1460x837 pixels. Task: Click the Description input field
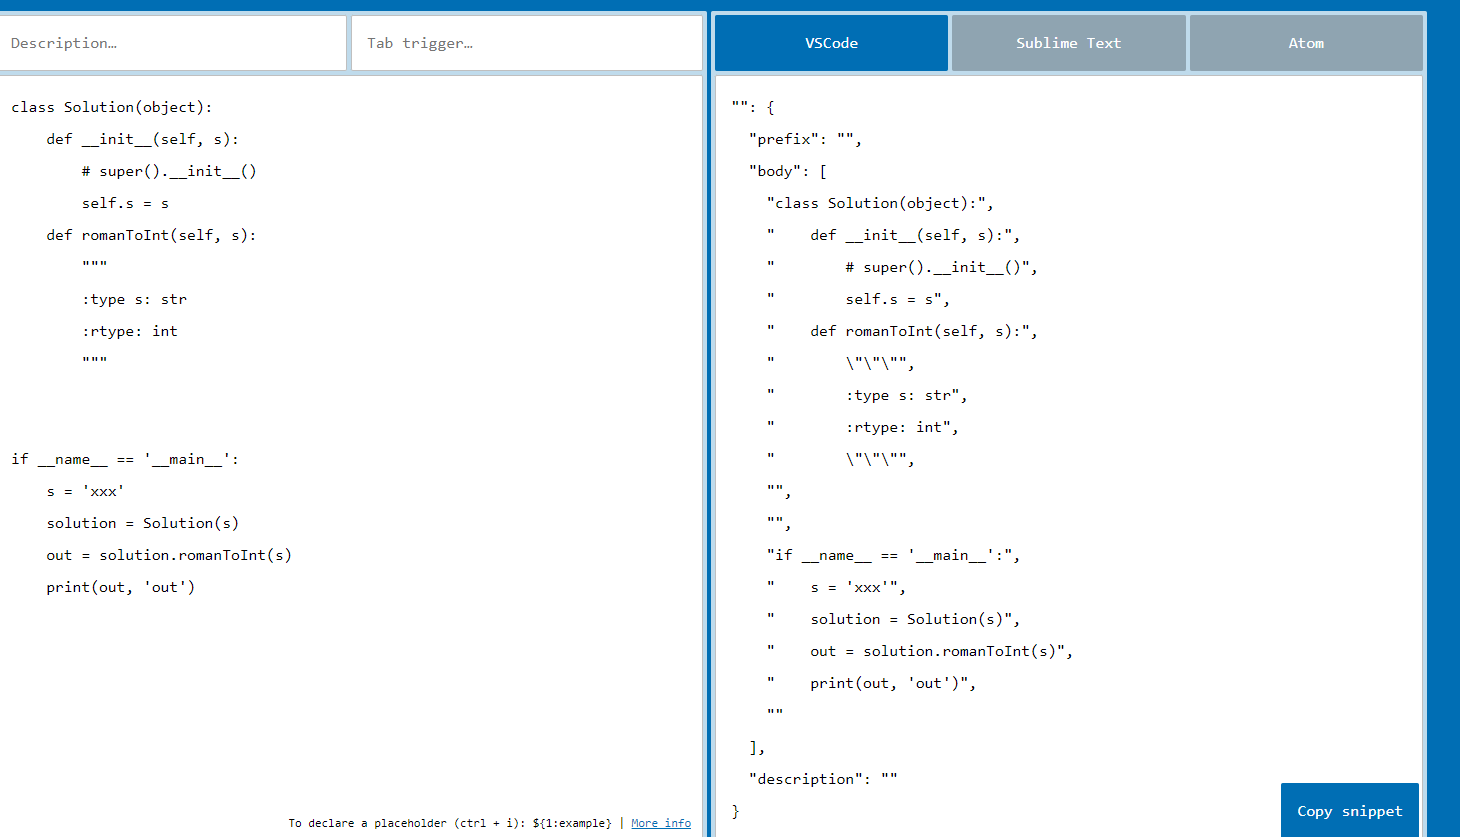pyautogui.click(x=173, y=43)
